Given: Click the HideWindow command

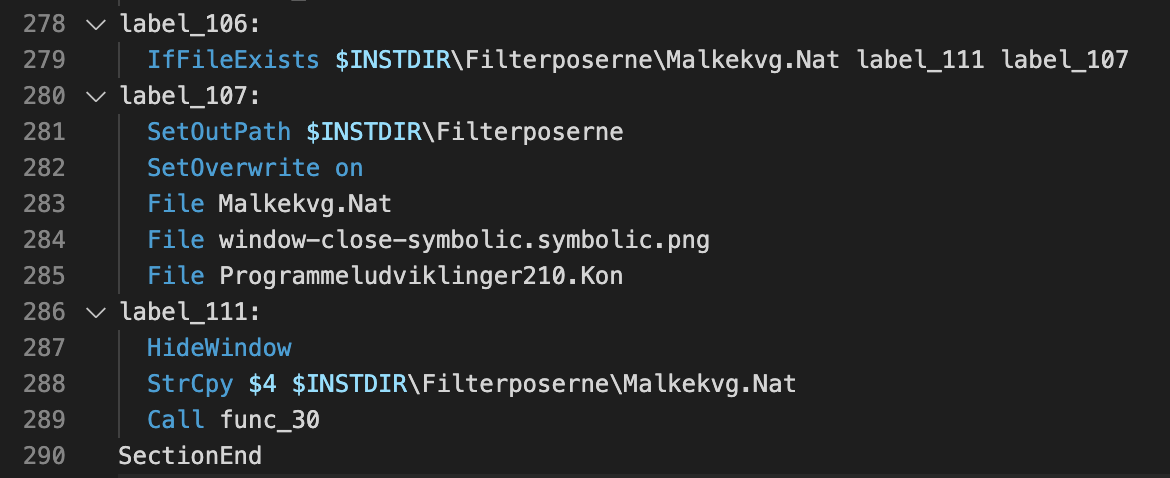Looking at the screenshot, I should (219, 348).
